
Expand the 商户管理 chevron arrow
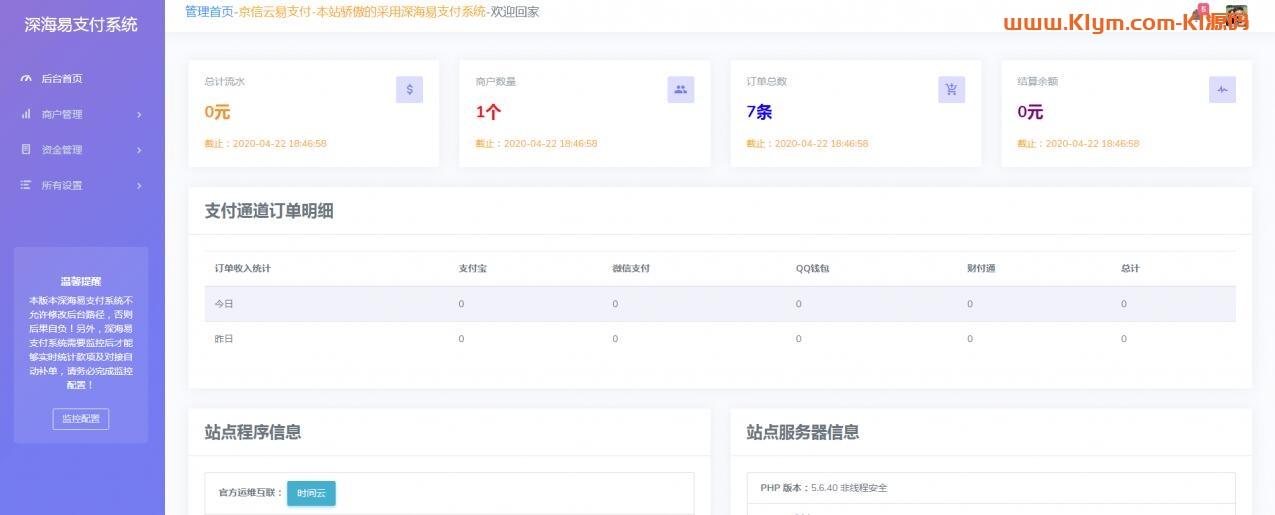[139, 115]
